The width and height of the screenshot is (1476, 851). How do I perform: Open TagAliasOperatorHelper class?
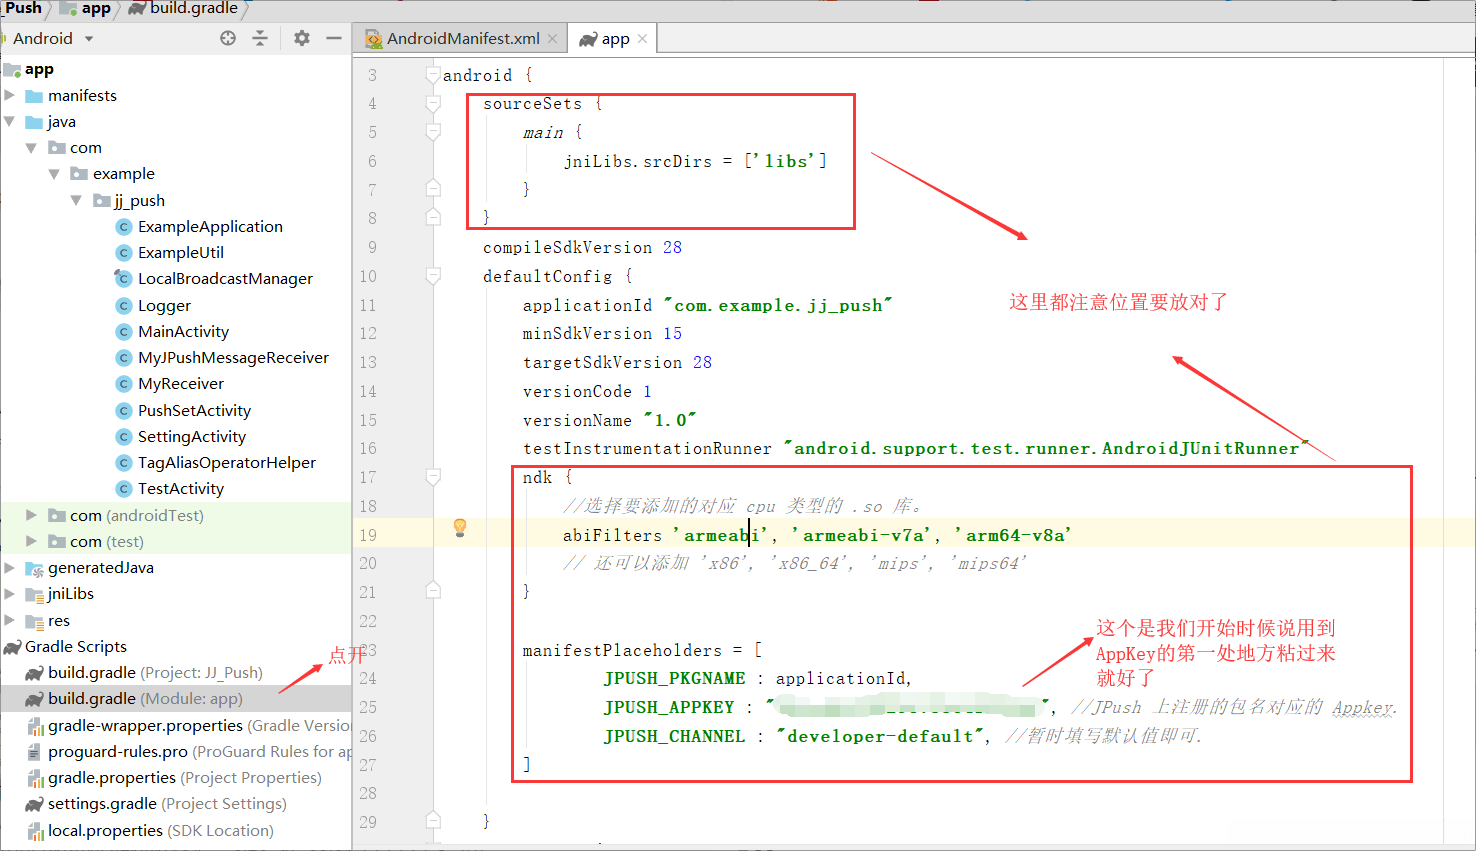(227, 463)
